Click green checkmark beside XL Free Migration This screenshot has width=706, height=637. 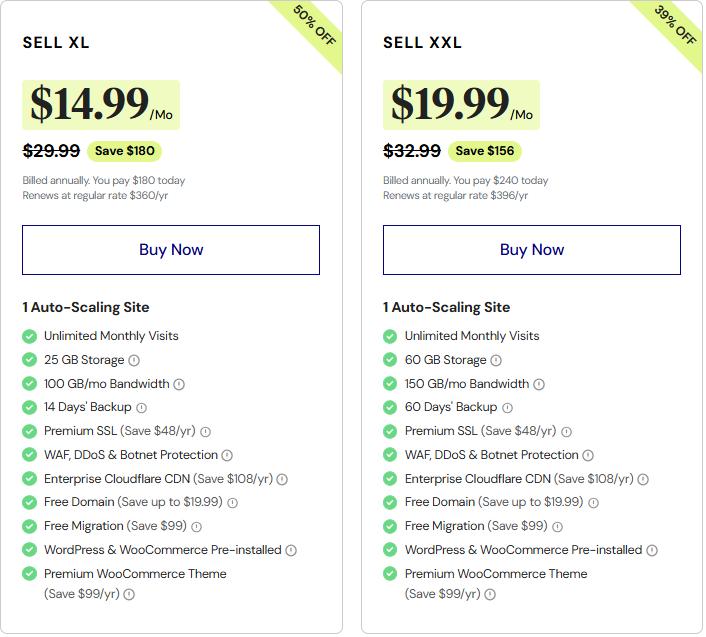click(30, 526)
